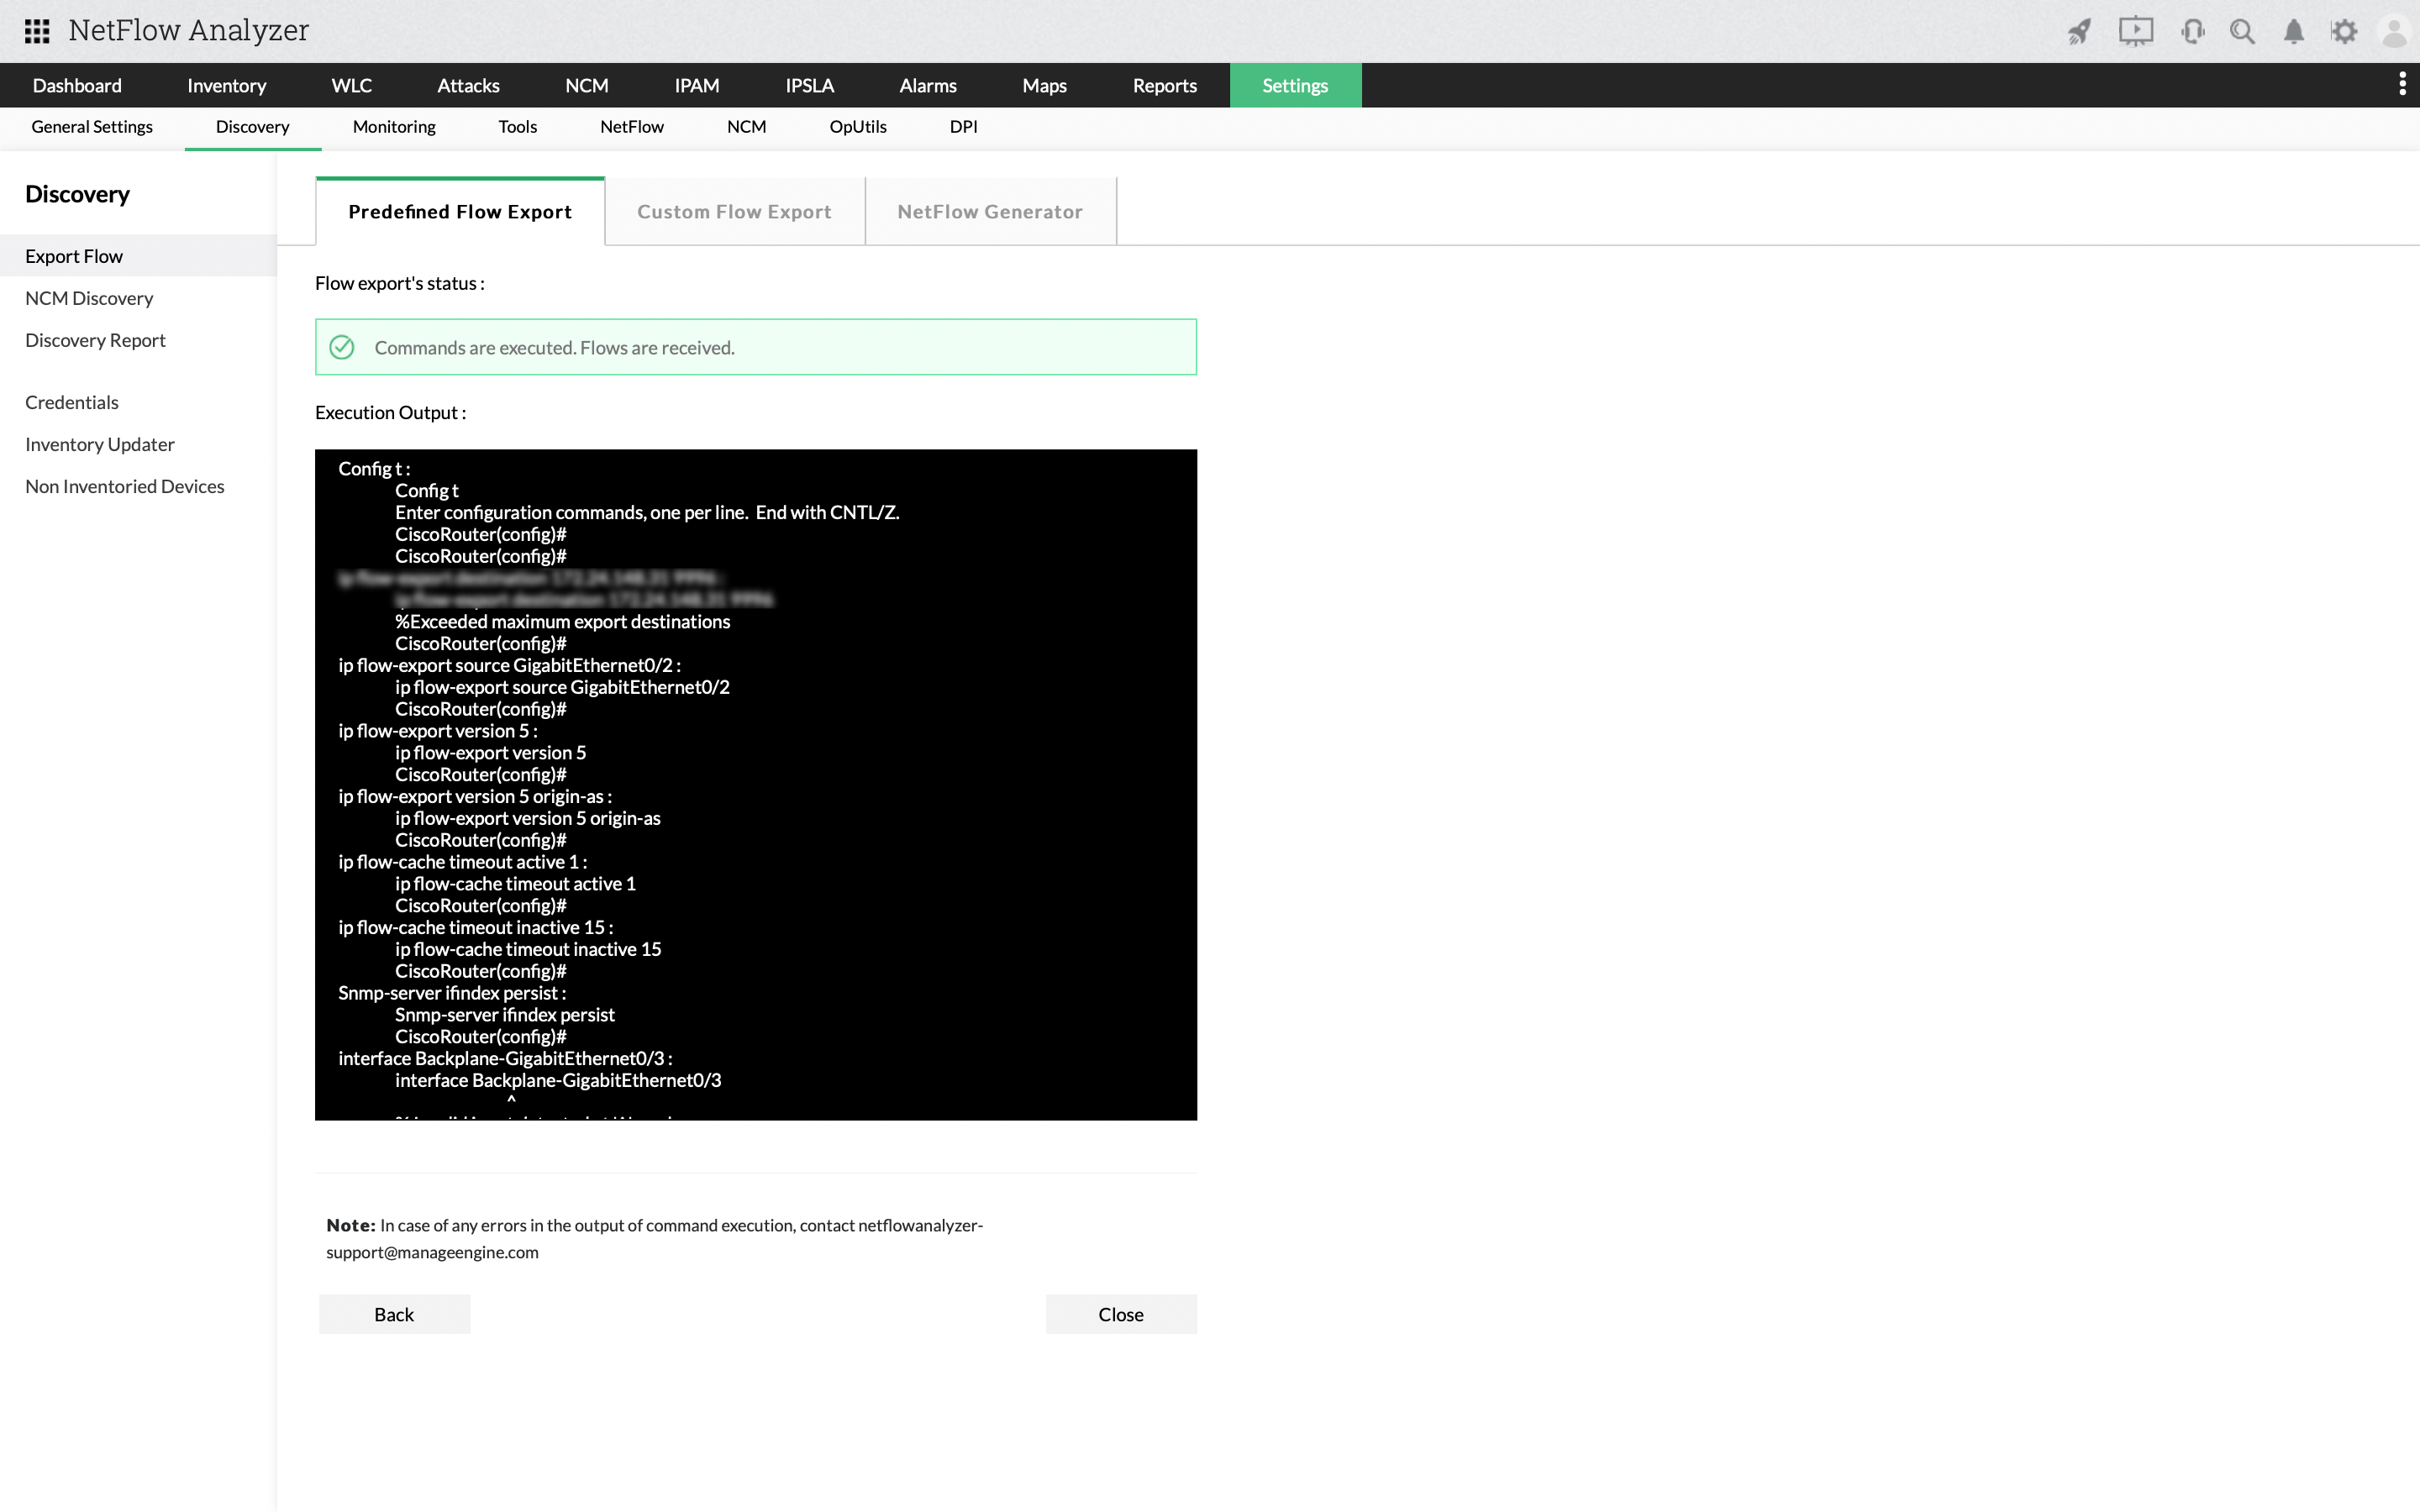Viewport: 2420px width, 1512px height.
Task: Show notifications via the bell icon
Action: pyautogui.click(x=2294, y=31)
